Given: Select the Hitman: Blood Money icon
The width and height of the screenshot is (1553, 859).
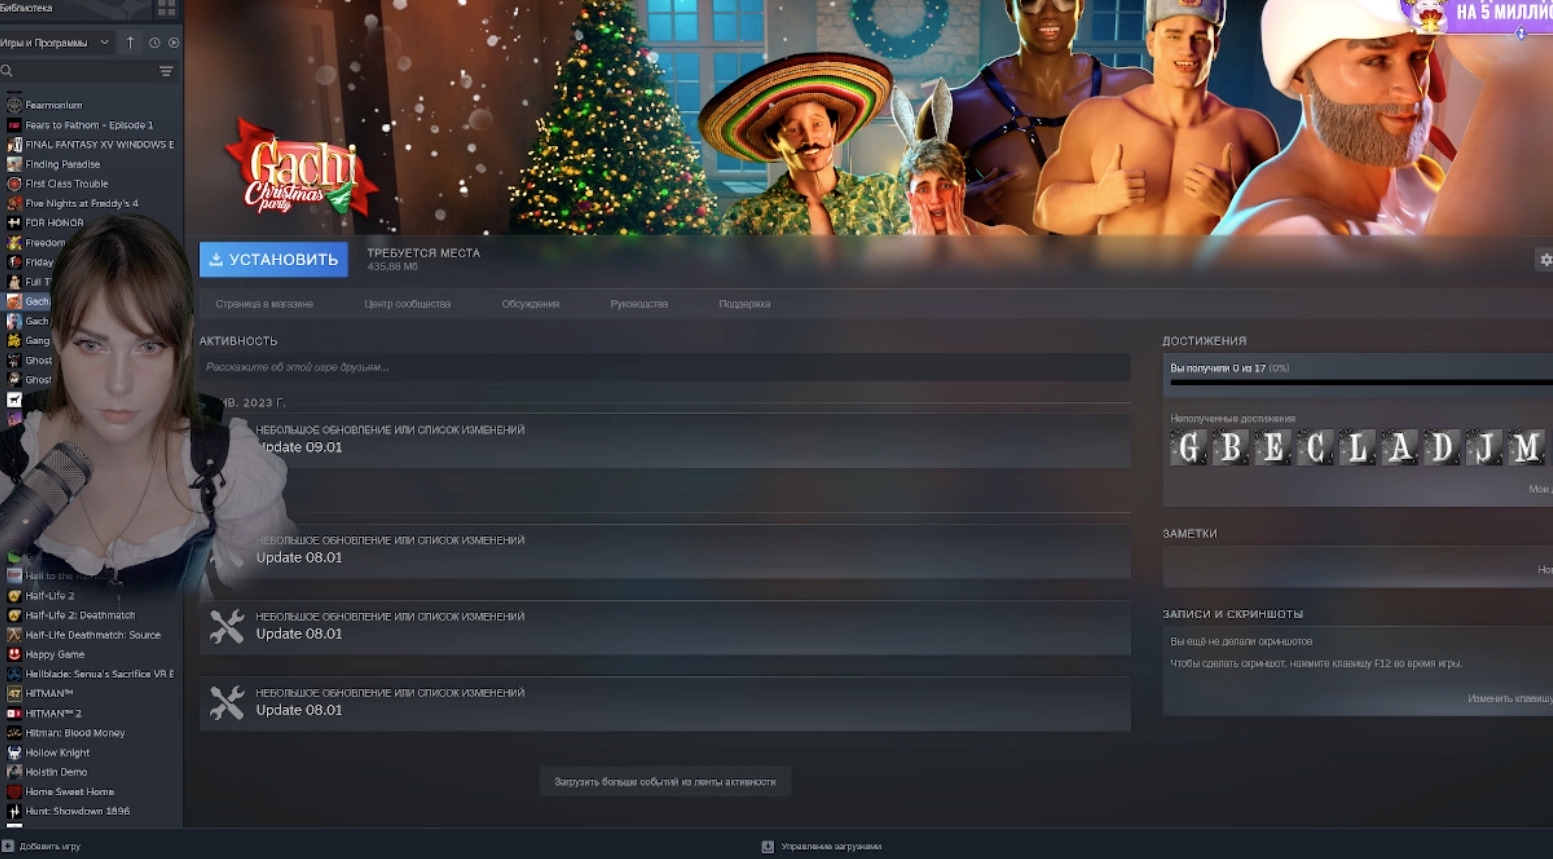Looking at the screenshot, I should [x=14, y=733].
